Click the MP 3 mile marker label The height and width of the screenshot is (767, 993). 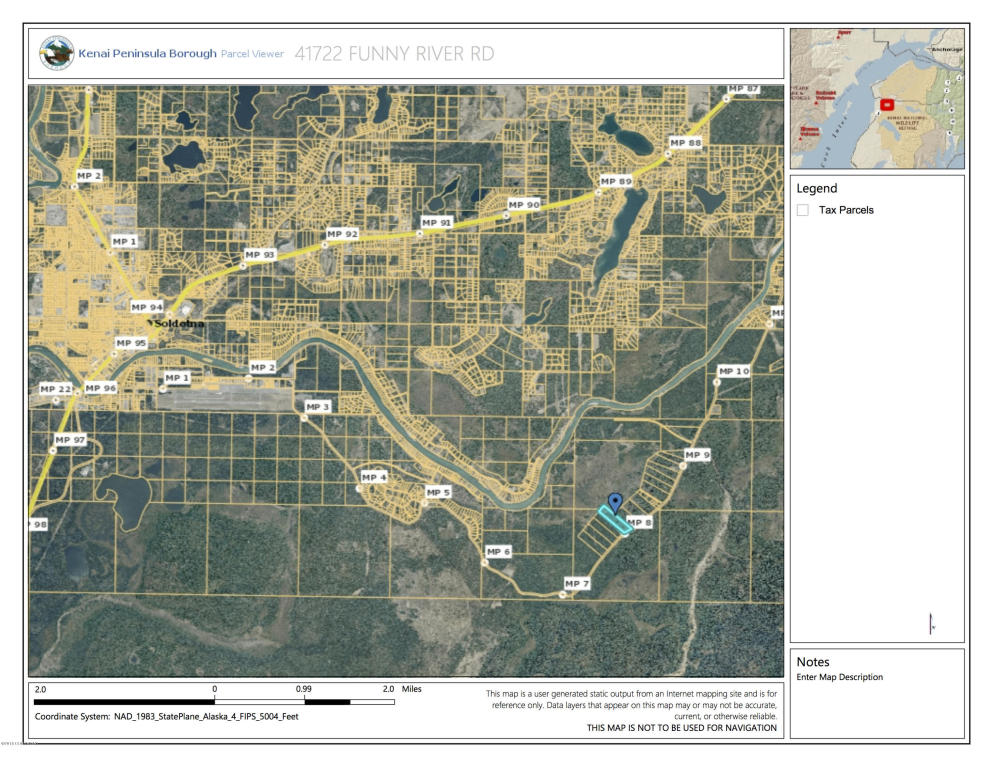coord(317,407)
